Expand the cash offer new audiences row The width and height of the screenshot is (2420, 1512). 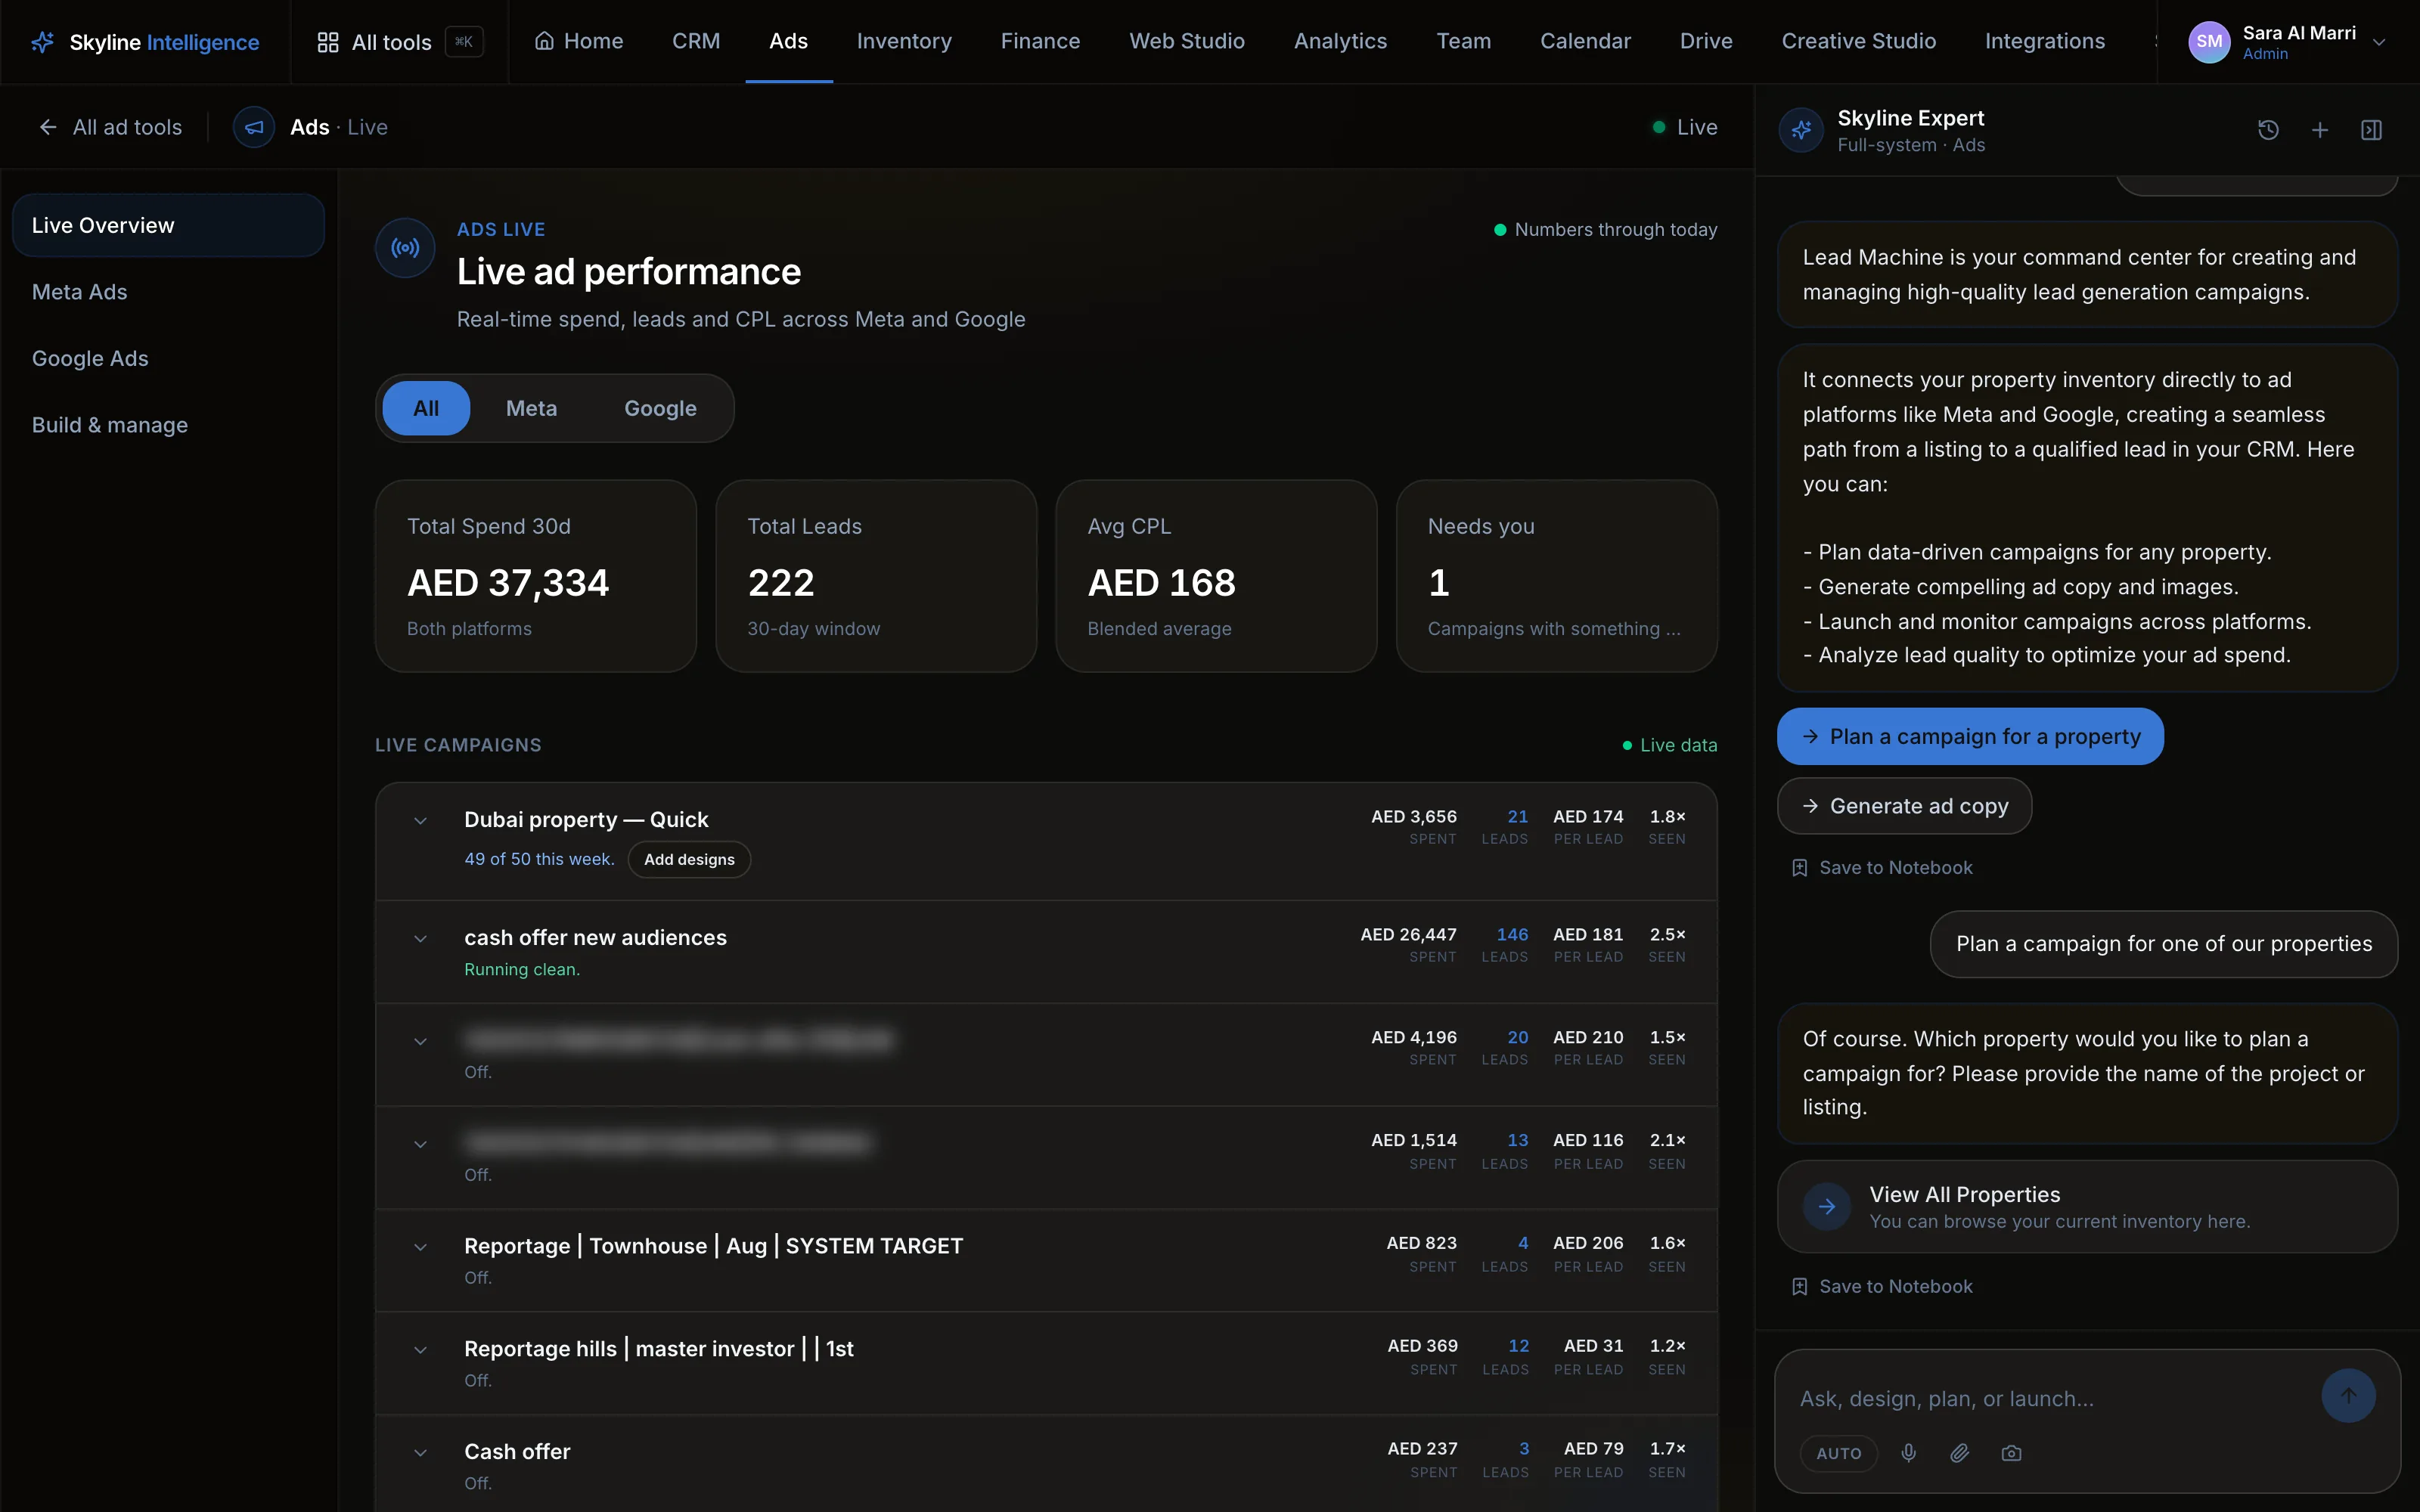pyautogui.click(x=420, y=939)
